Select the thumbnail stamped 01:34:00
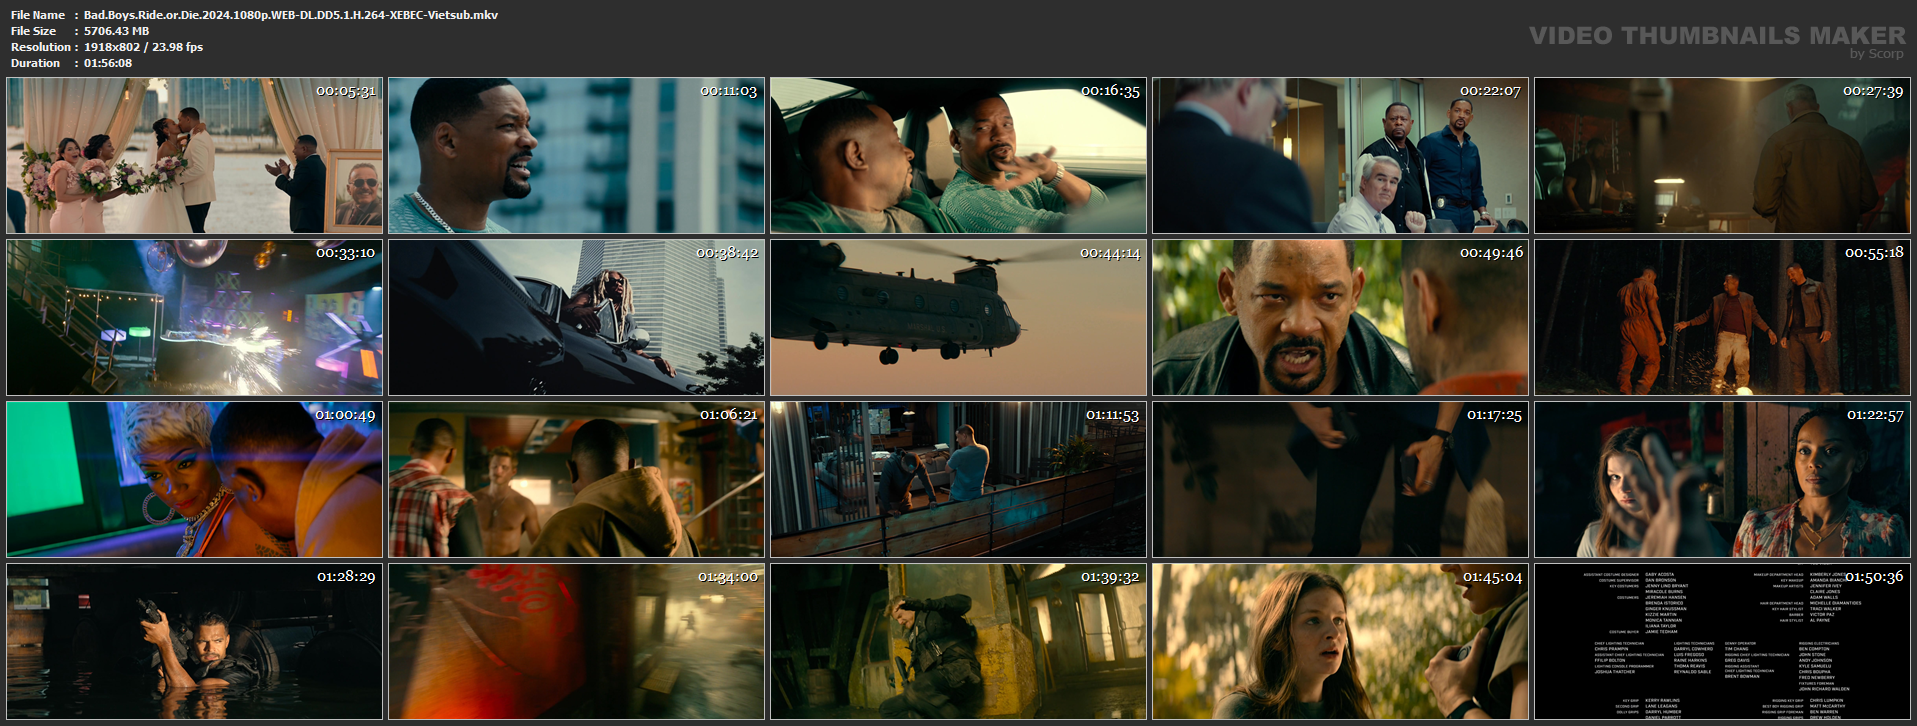 click(576, 641)
